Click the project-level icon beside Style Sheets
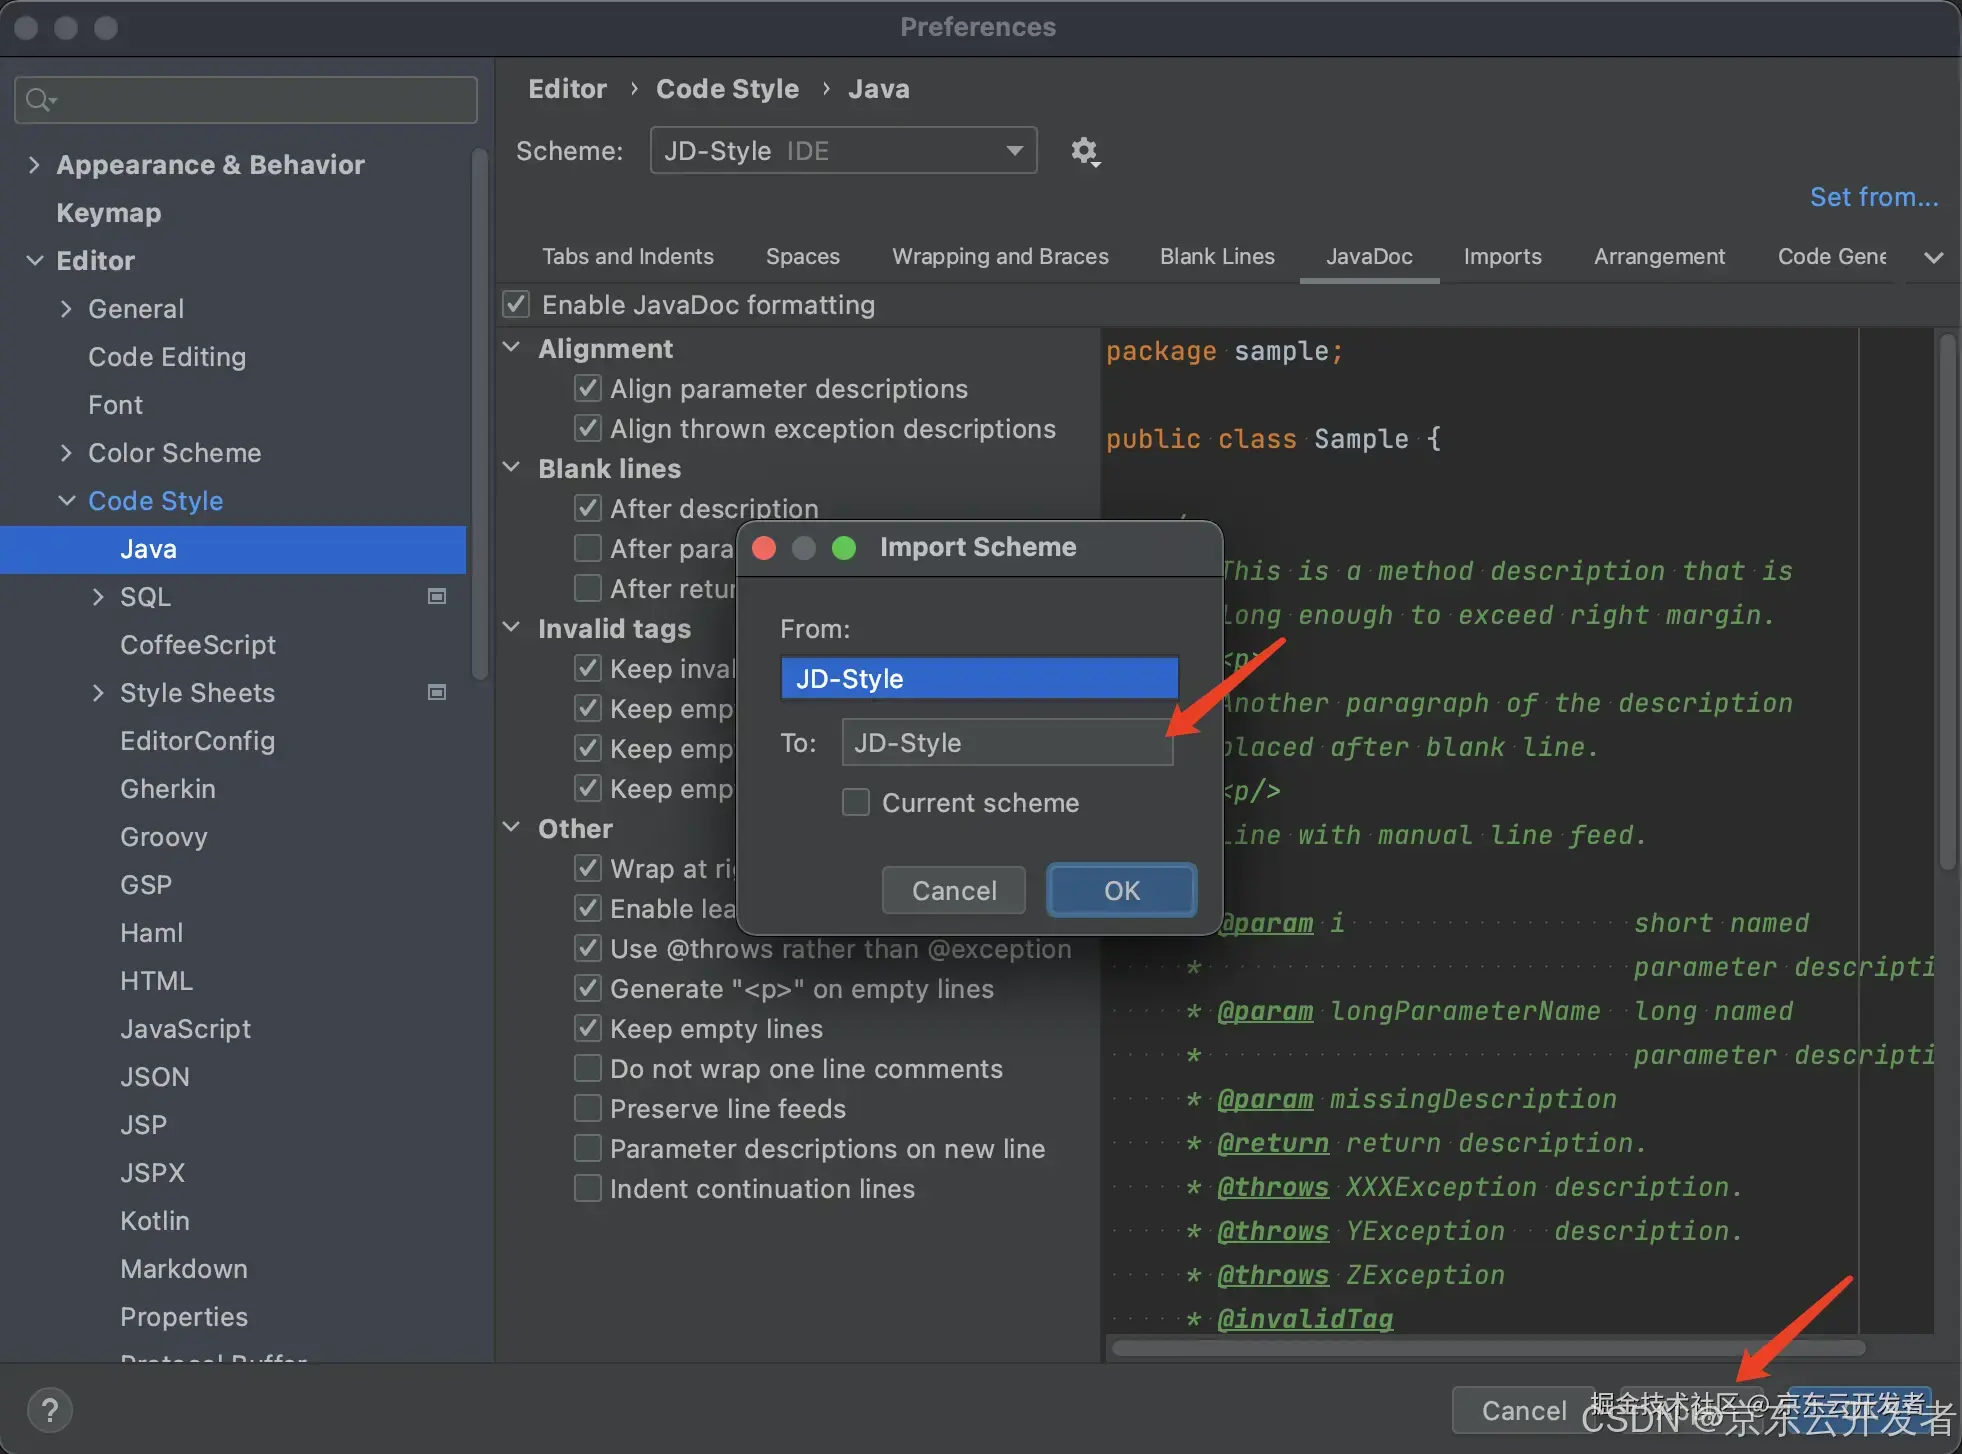Screen dimensions: 1962x1454 [437, 693]
